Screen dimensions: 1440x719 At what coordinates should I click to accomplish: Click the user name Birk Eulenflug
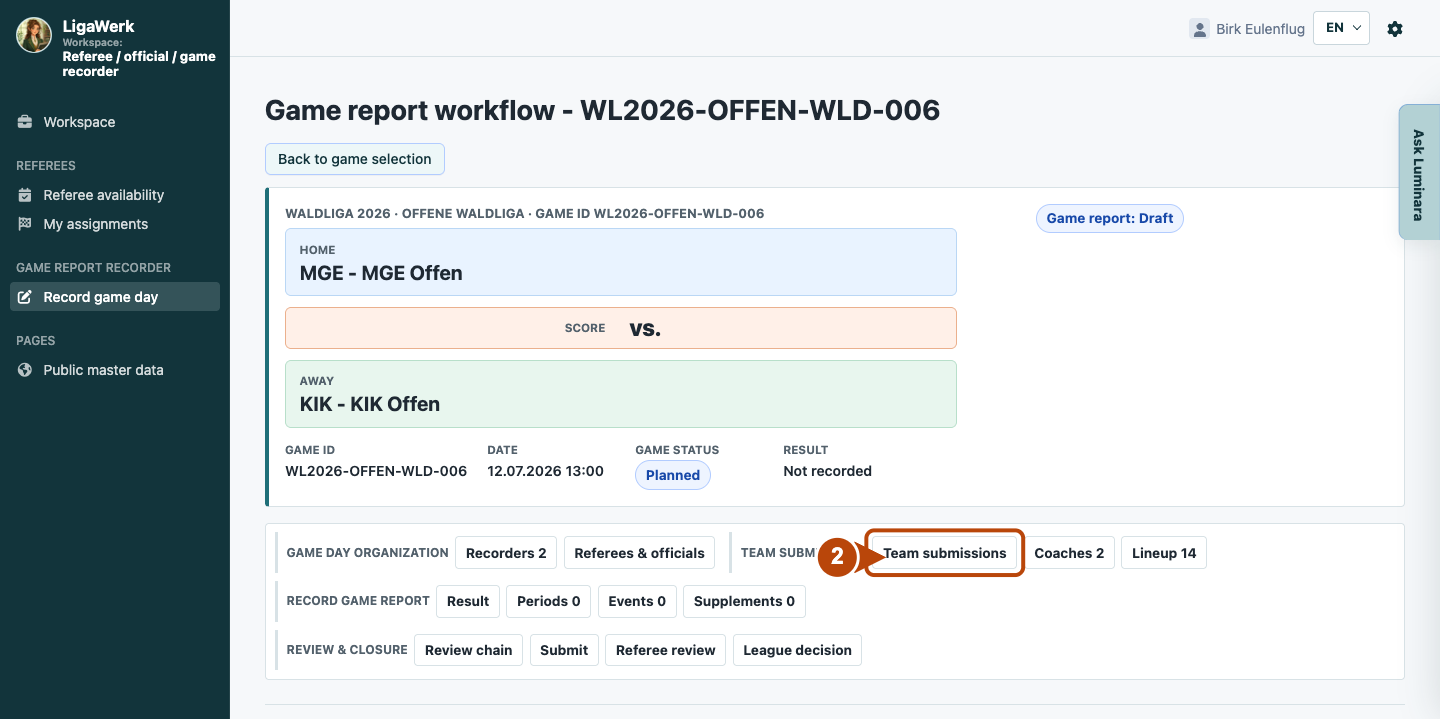[1260, 29]
